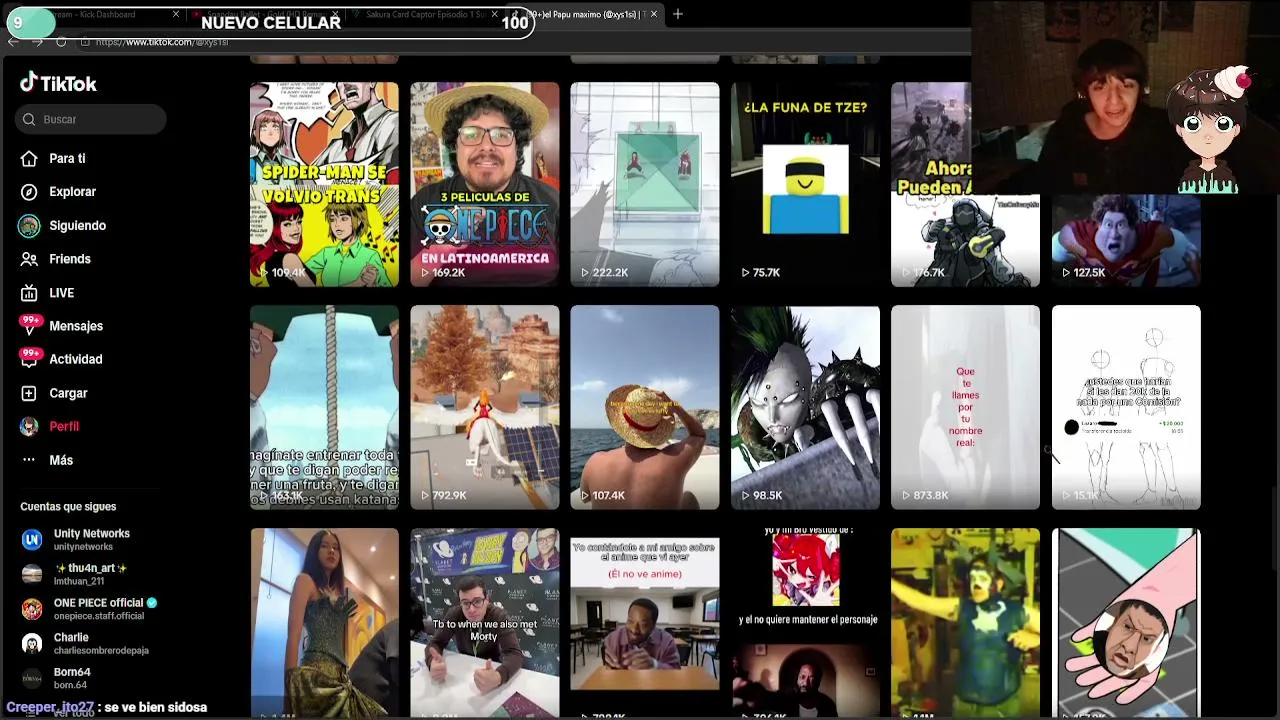Open the Explorar compass icon
Screen dimensions: 1280x720
29,192
